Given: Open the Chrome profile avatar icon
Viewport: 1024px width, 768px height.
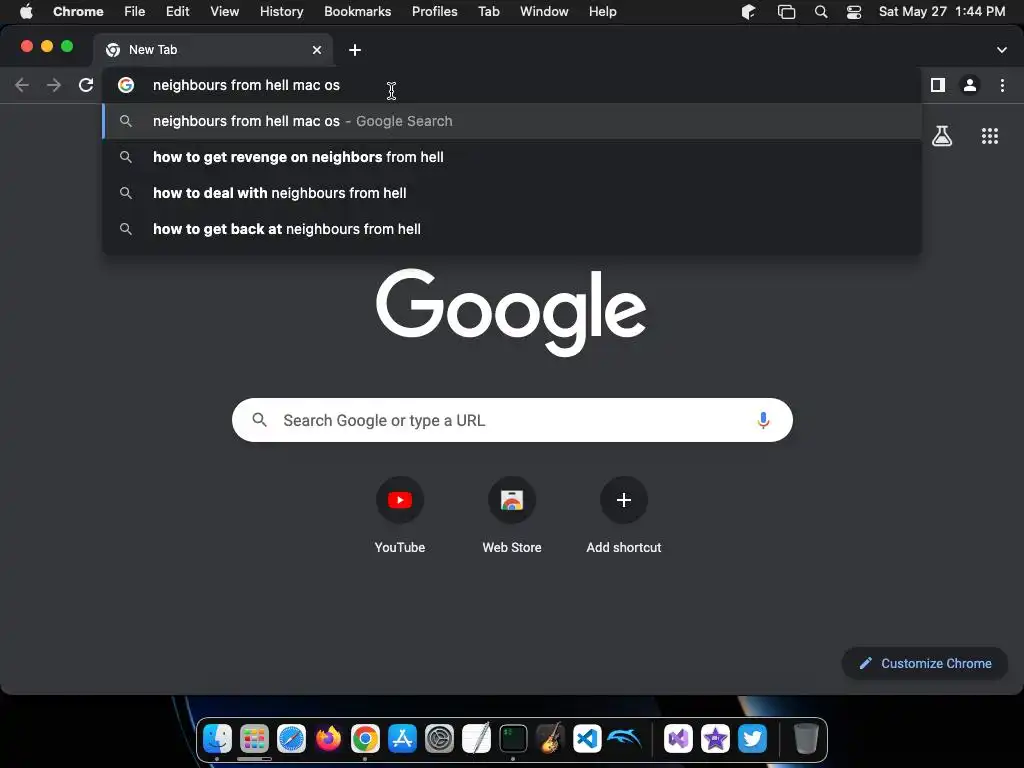Looking at the screenshot, I should (970, 85).
